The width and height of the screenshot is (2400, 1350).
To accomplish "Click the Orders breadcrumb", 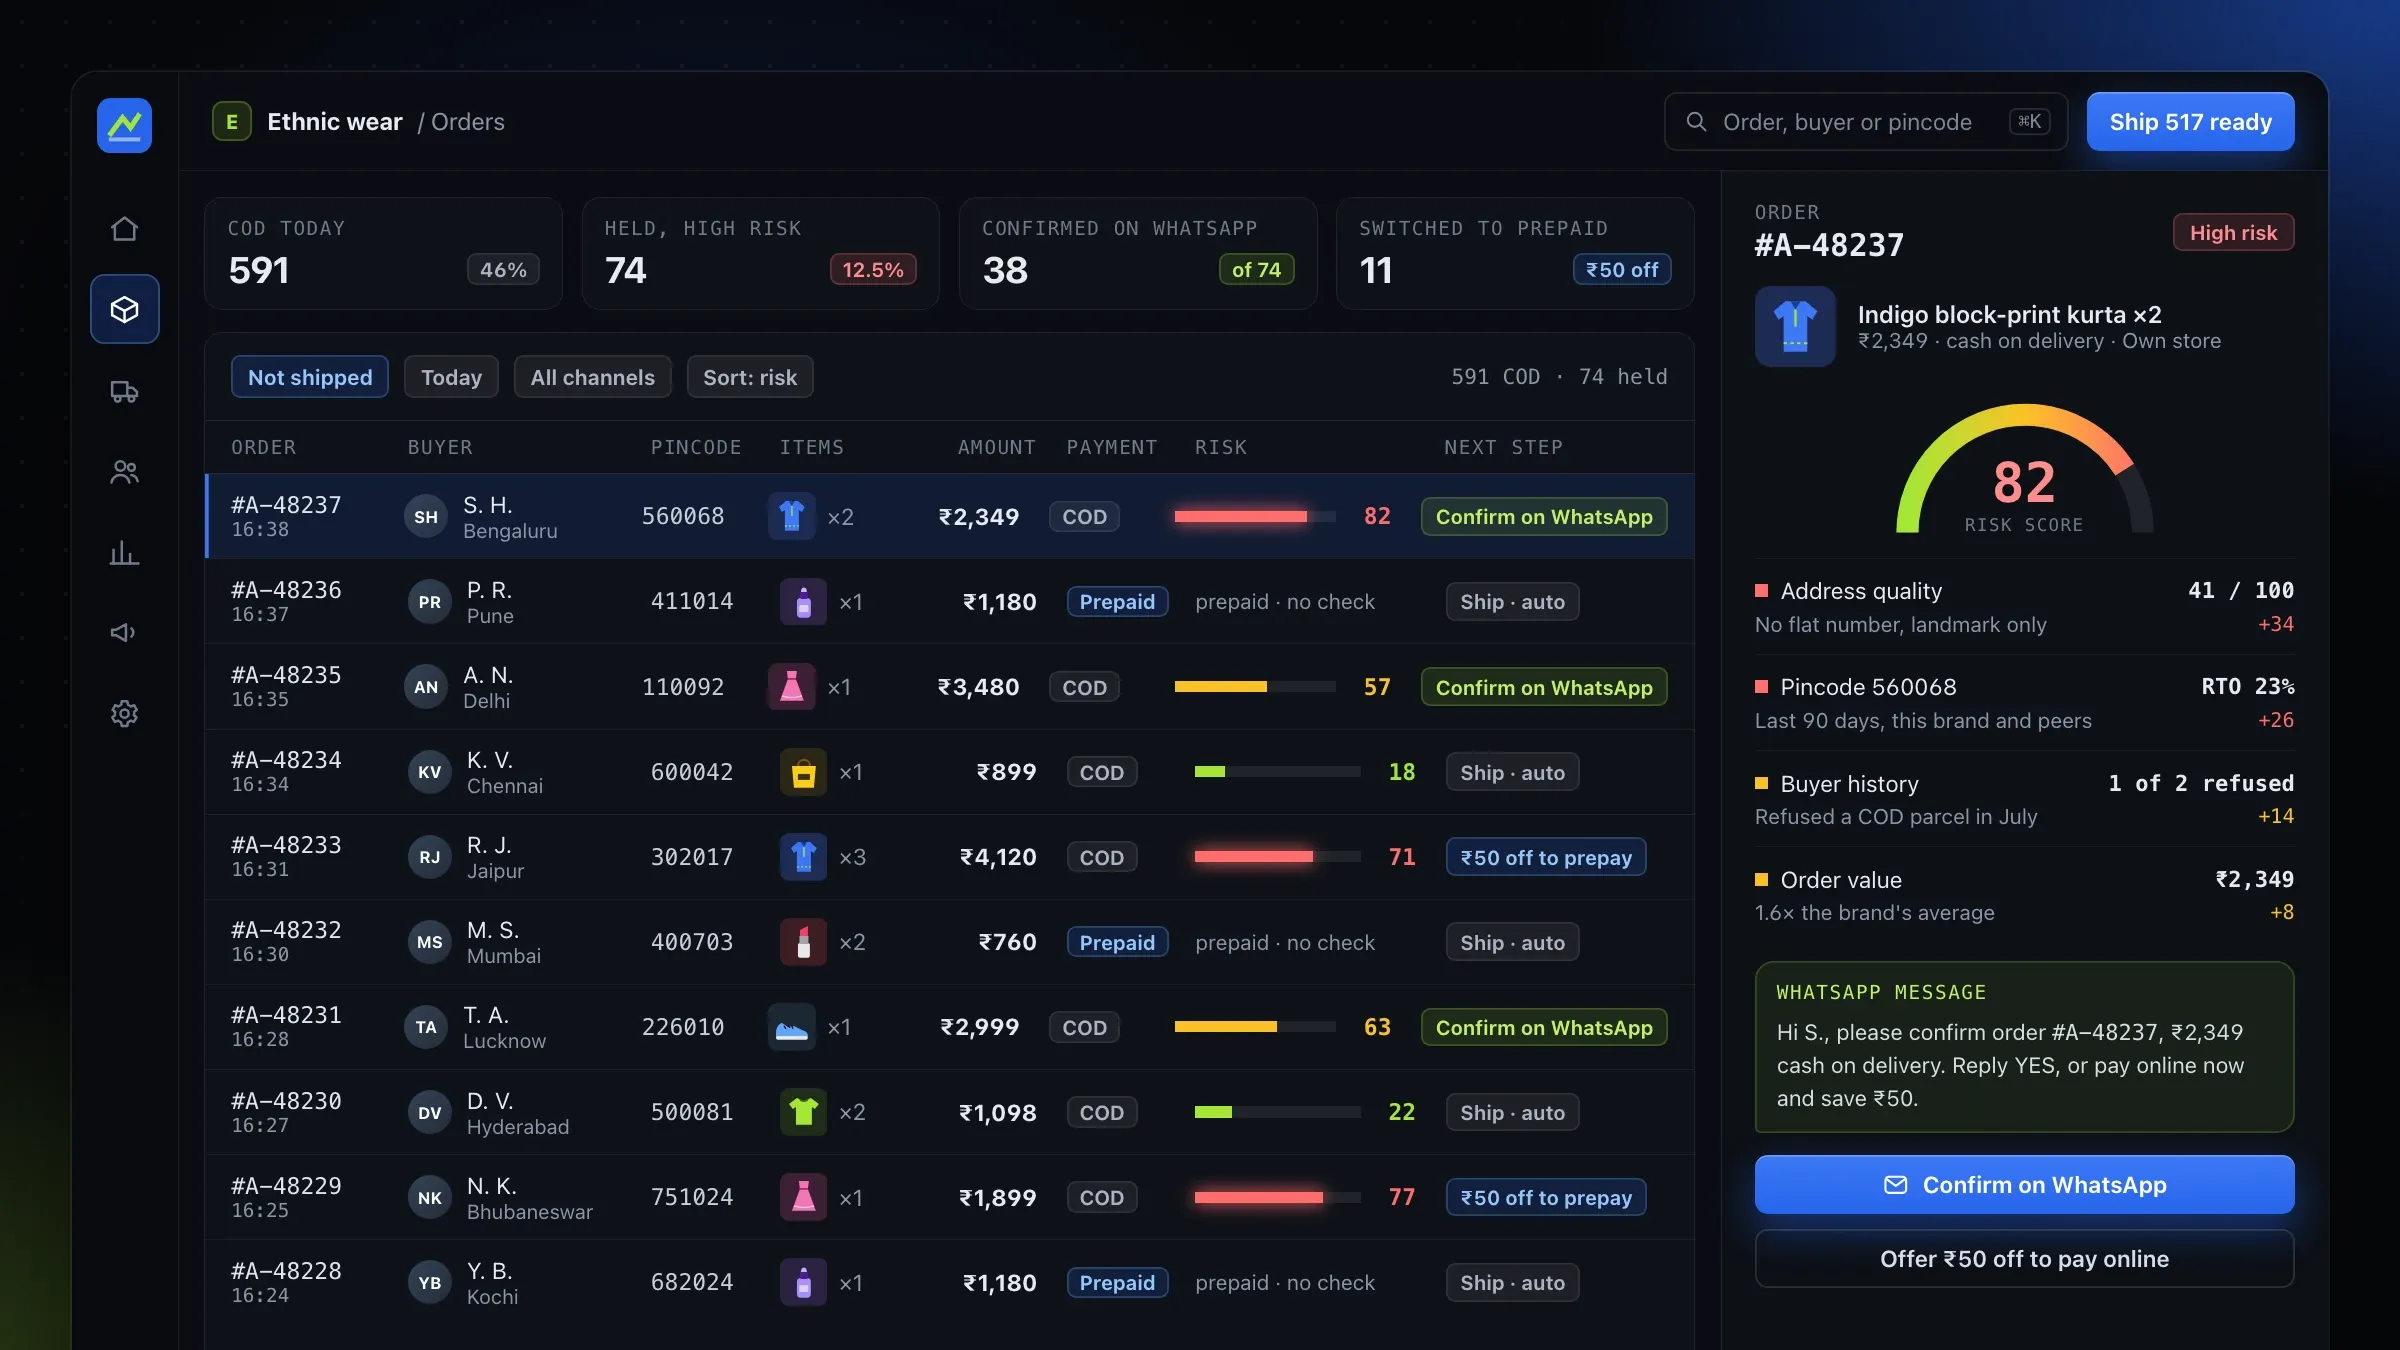I will click(x=468, y=122).
